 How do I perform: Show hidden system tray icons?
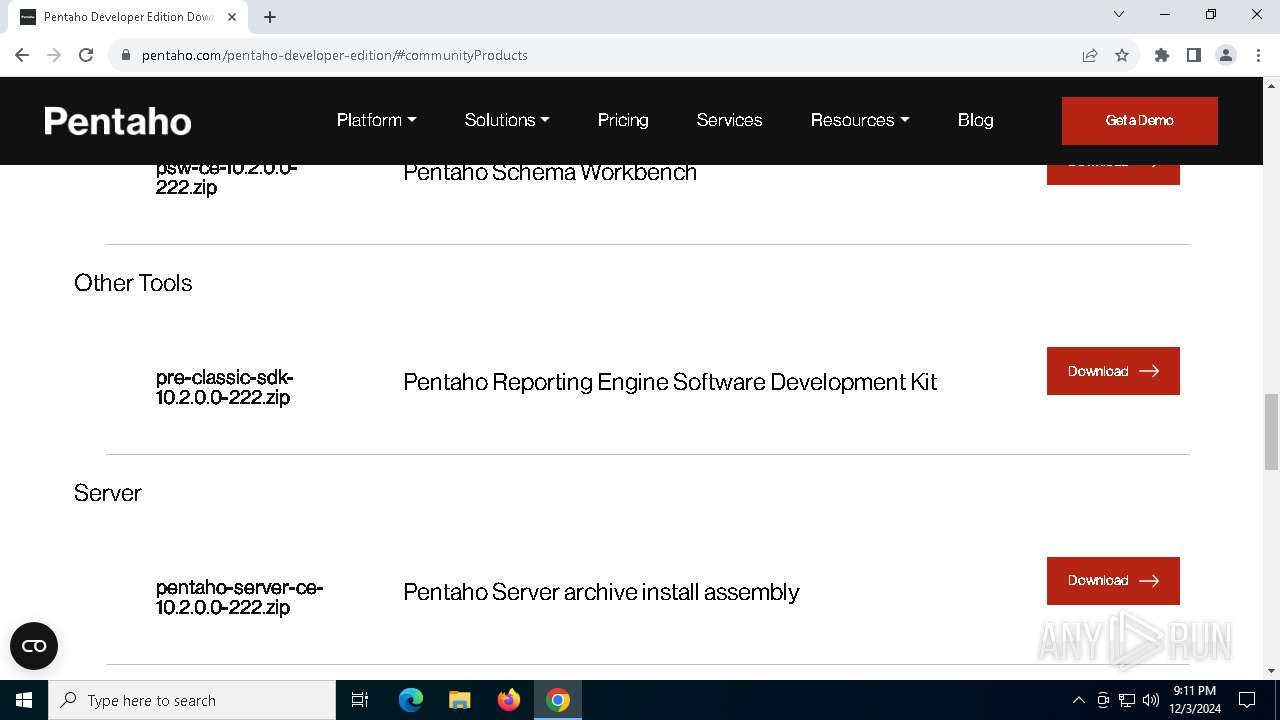coord(1078,700)
